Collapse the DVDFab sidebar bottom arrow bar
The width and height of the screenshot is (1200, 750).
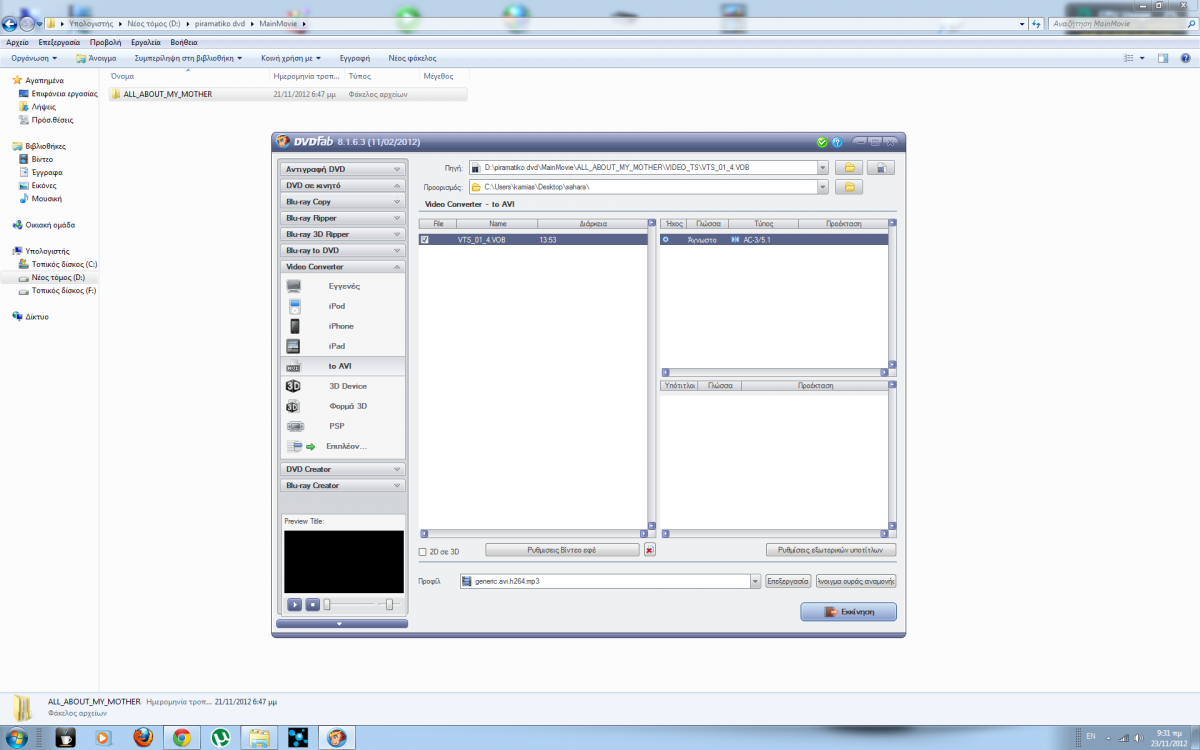tap(341, 624)
